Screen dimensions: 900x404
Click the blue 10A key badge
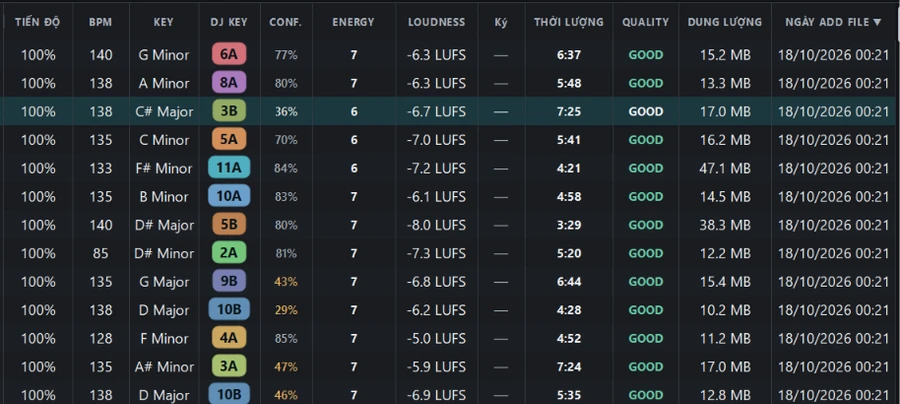[x=229, y=196]
